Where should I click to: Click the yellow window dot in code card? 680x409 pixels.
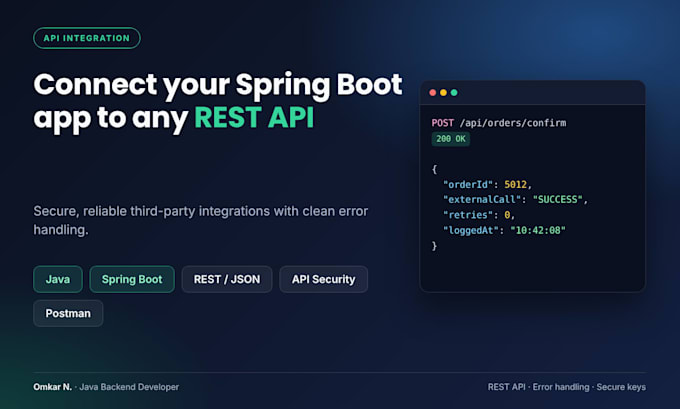443,92
